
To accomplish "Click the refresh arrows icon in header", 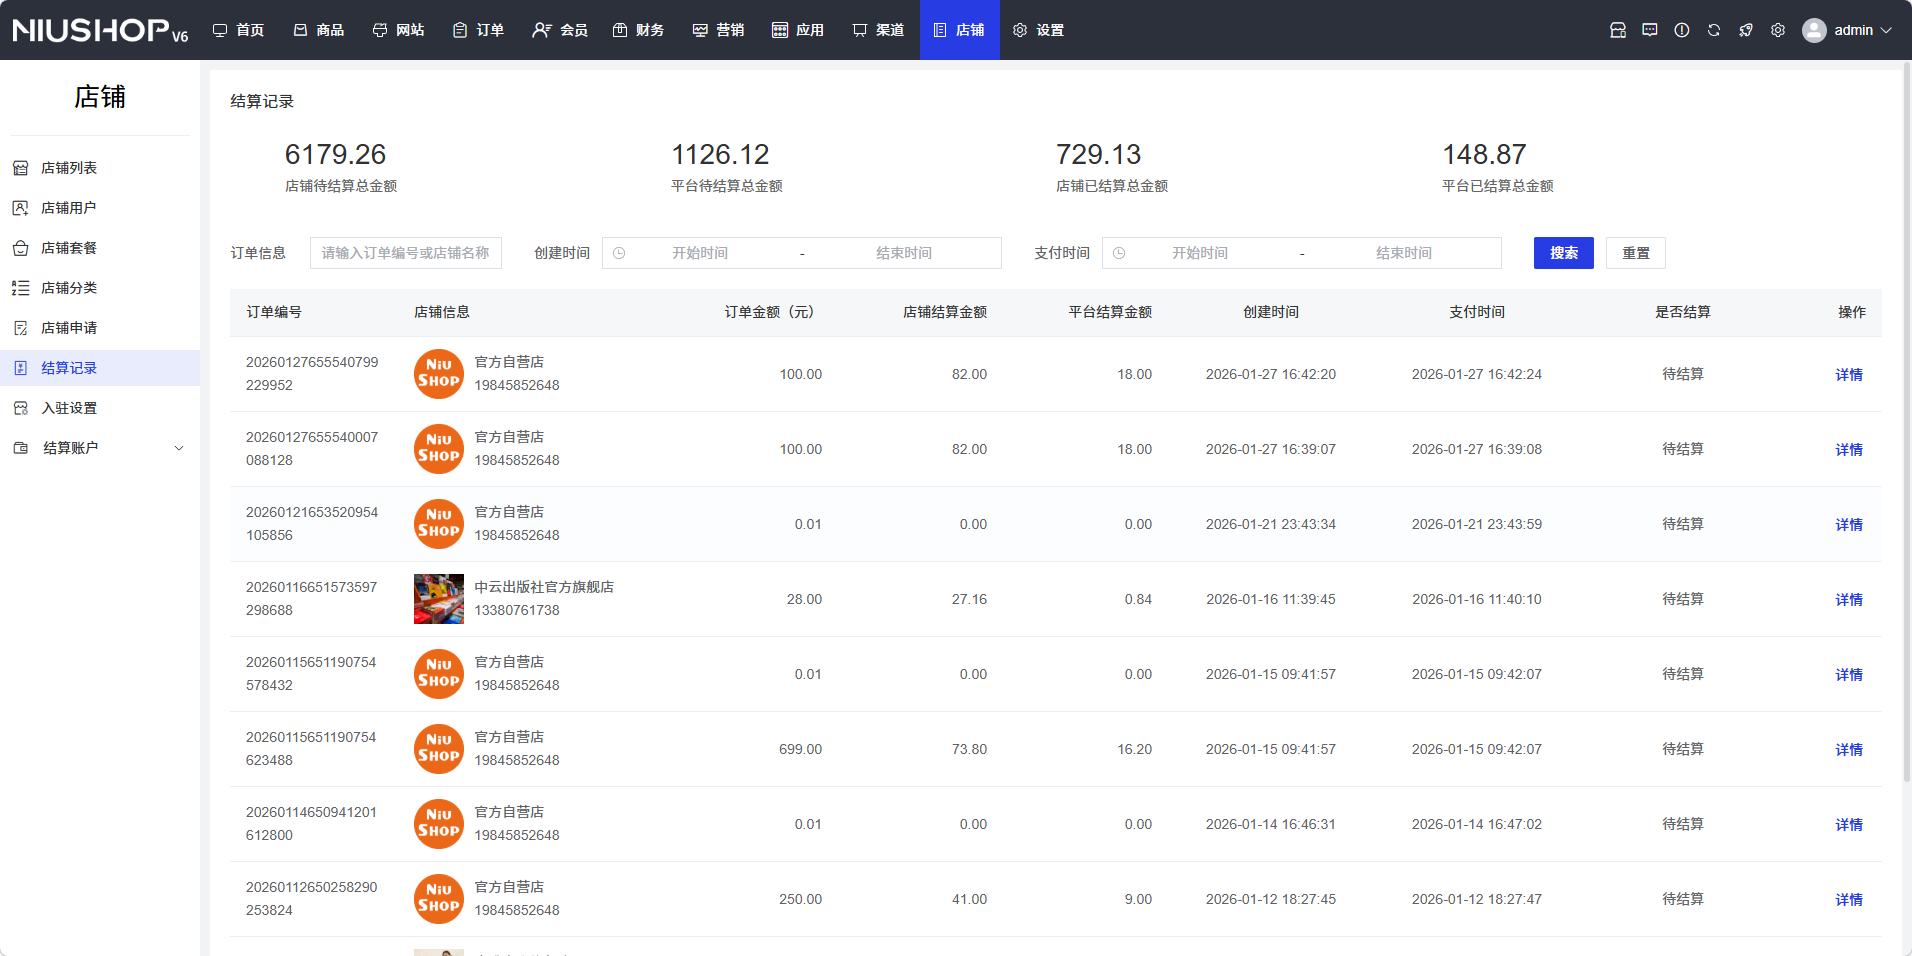I will 1713,30.
